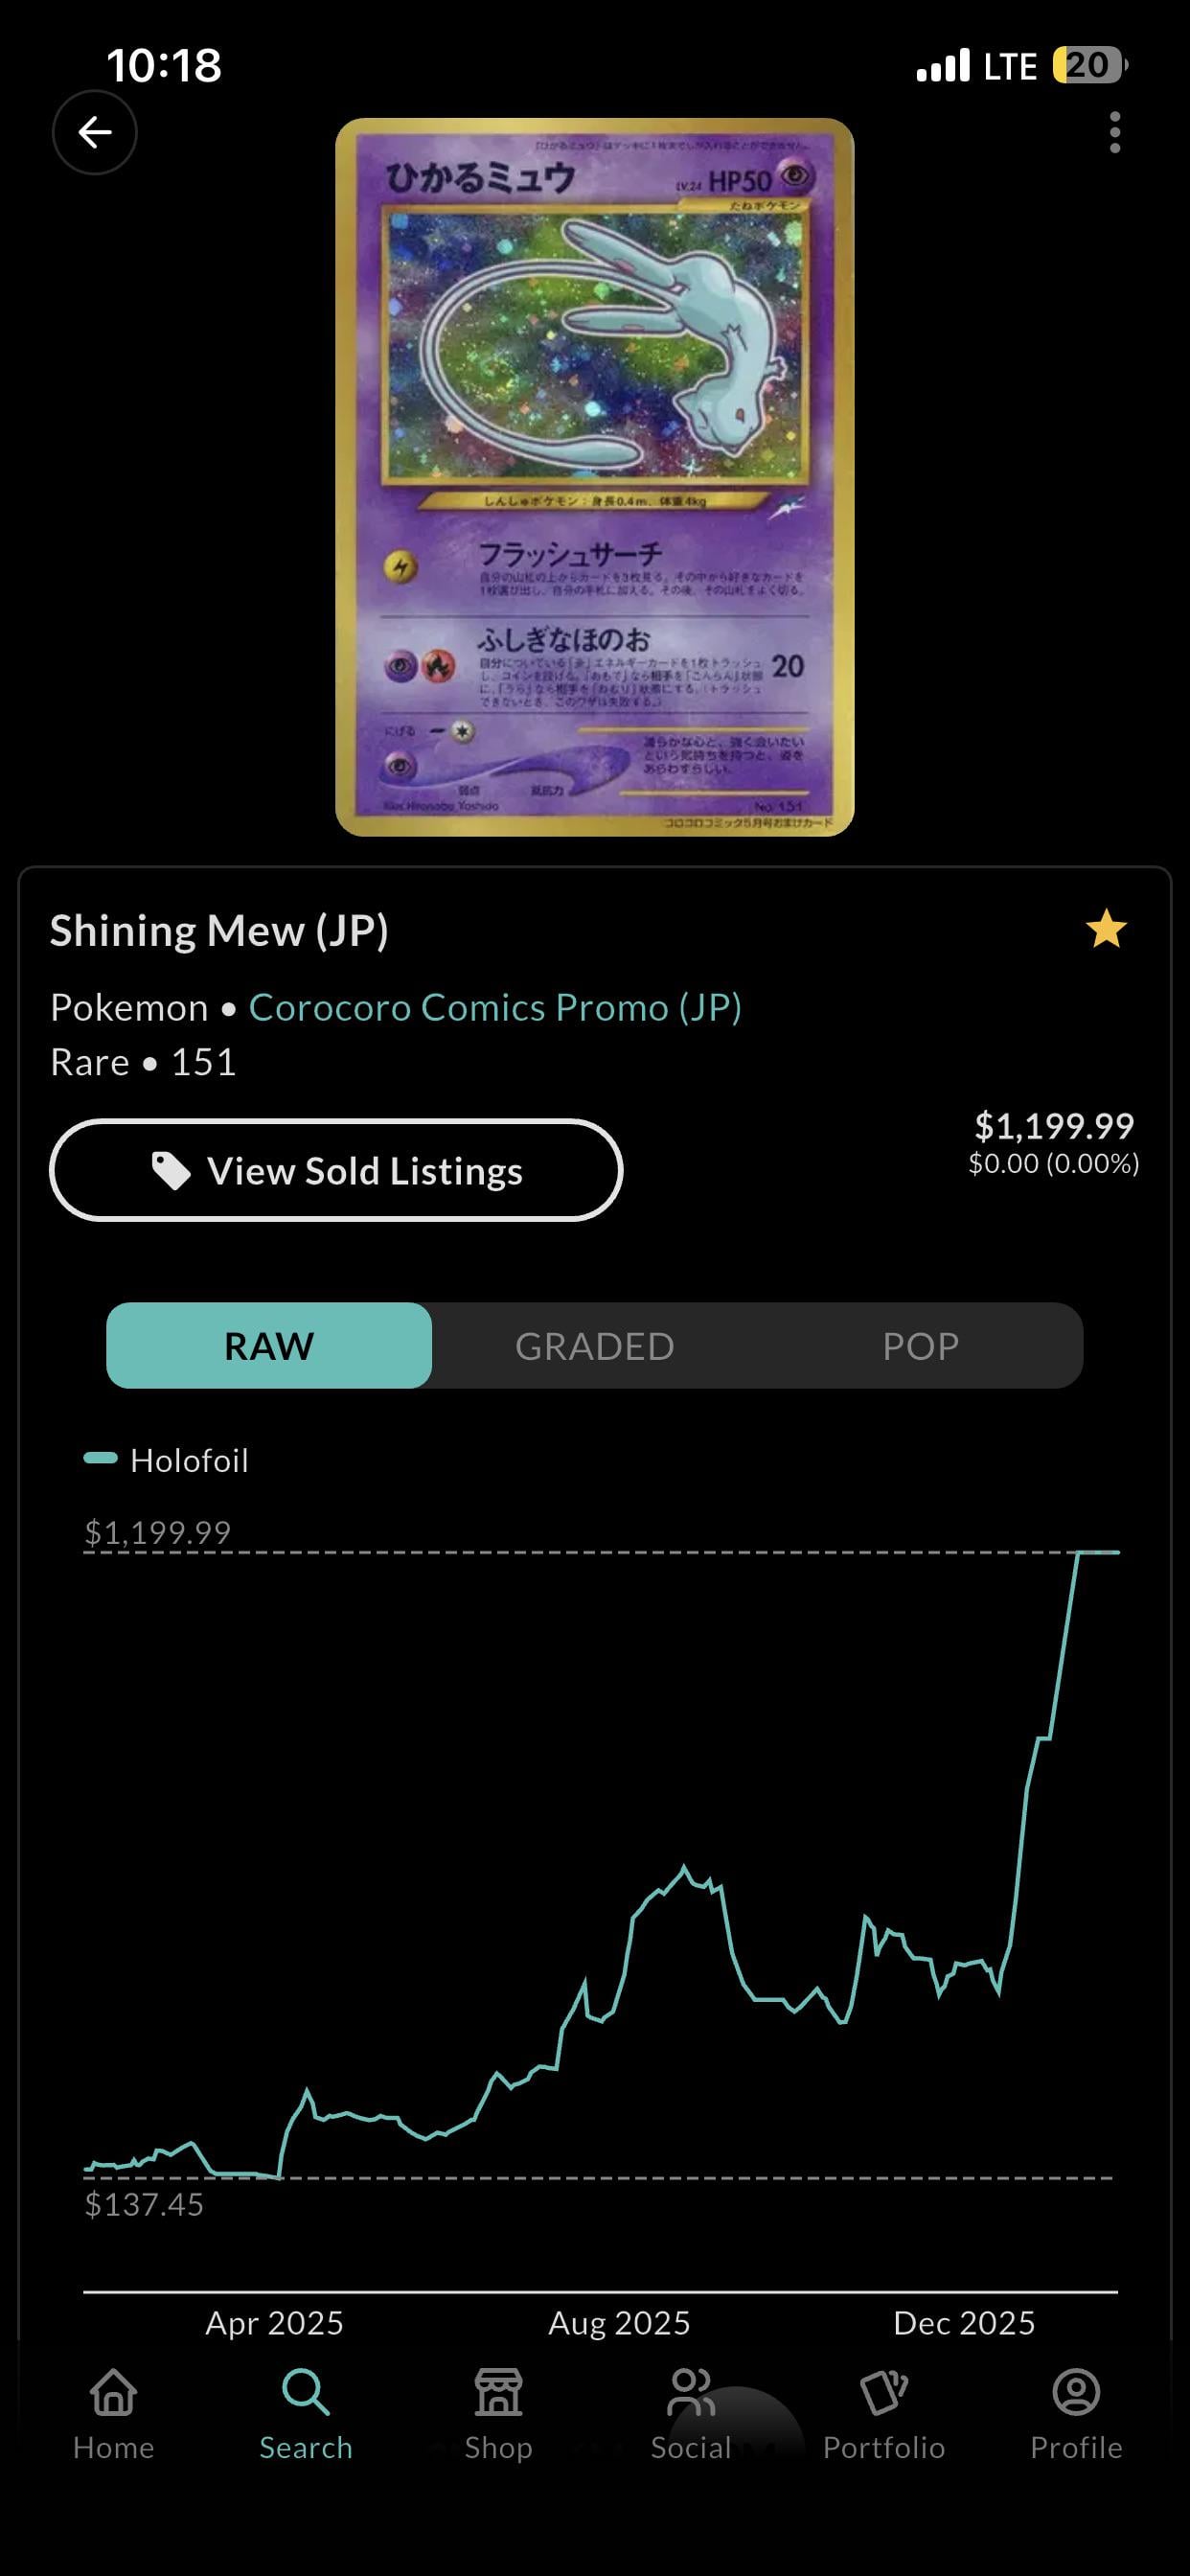Viewport: 1190px width, 2576px height.
Task: Toggle the Holofoil legend series
Action: (166, 1460)
